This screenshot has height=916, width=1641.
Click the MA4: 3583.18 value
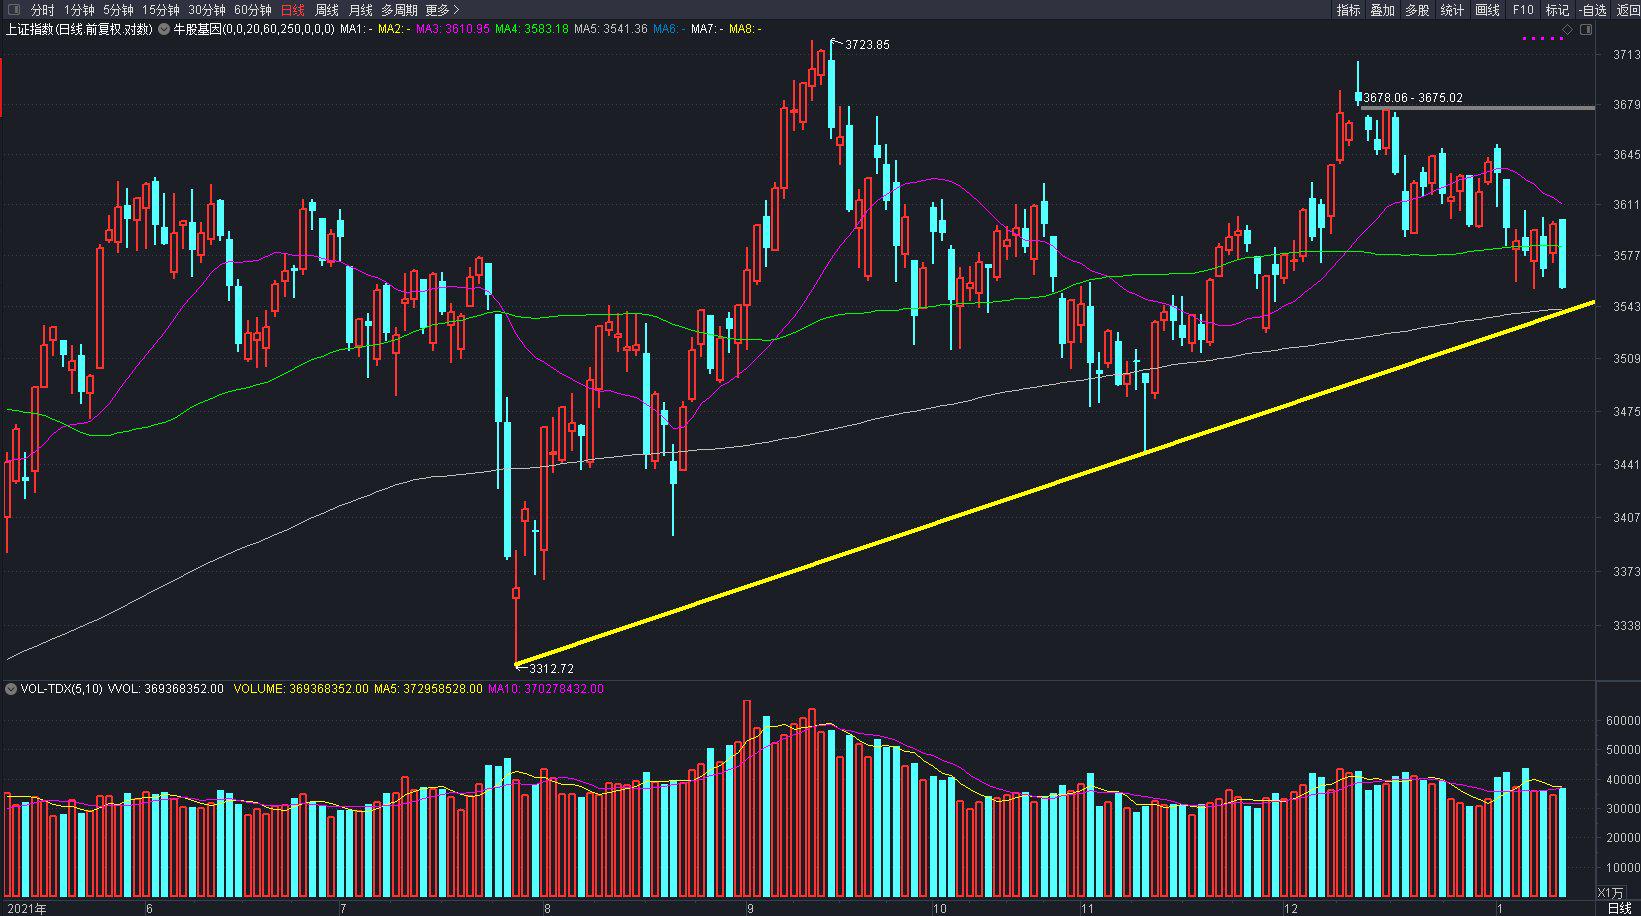pos(531,29)
